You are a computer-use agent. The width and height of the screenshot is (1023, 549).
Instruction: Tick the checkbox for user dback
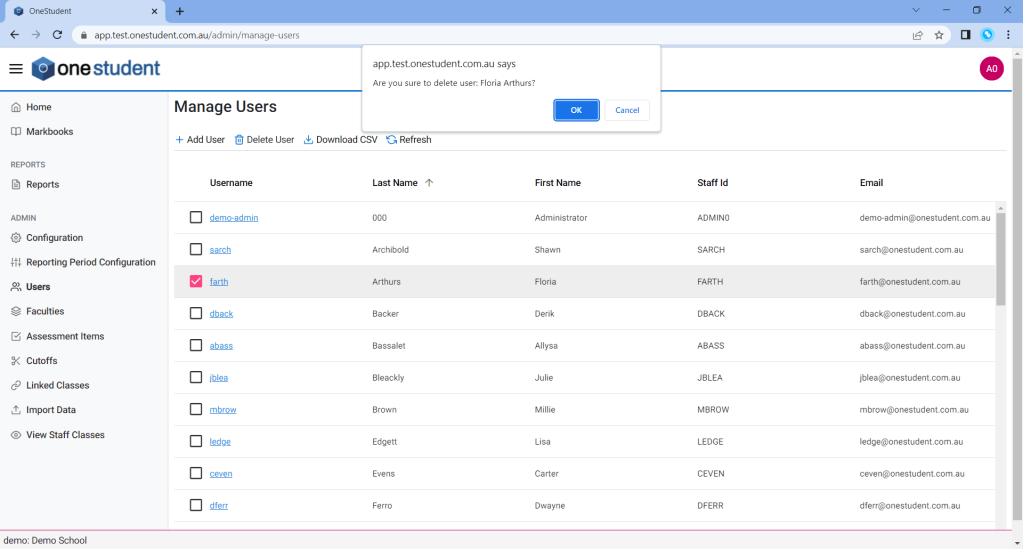(196, 314)
